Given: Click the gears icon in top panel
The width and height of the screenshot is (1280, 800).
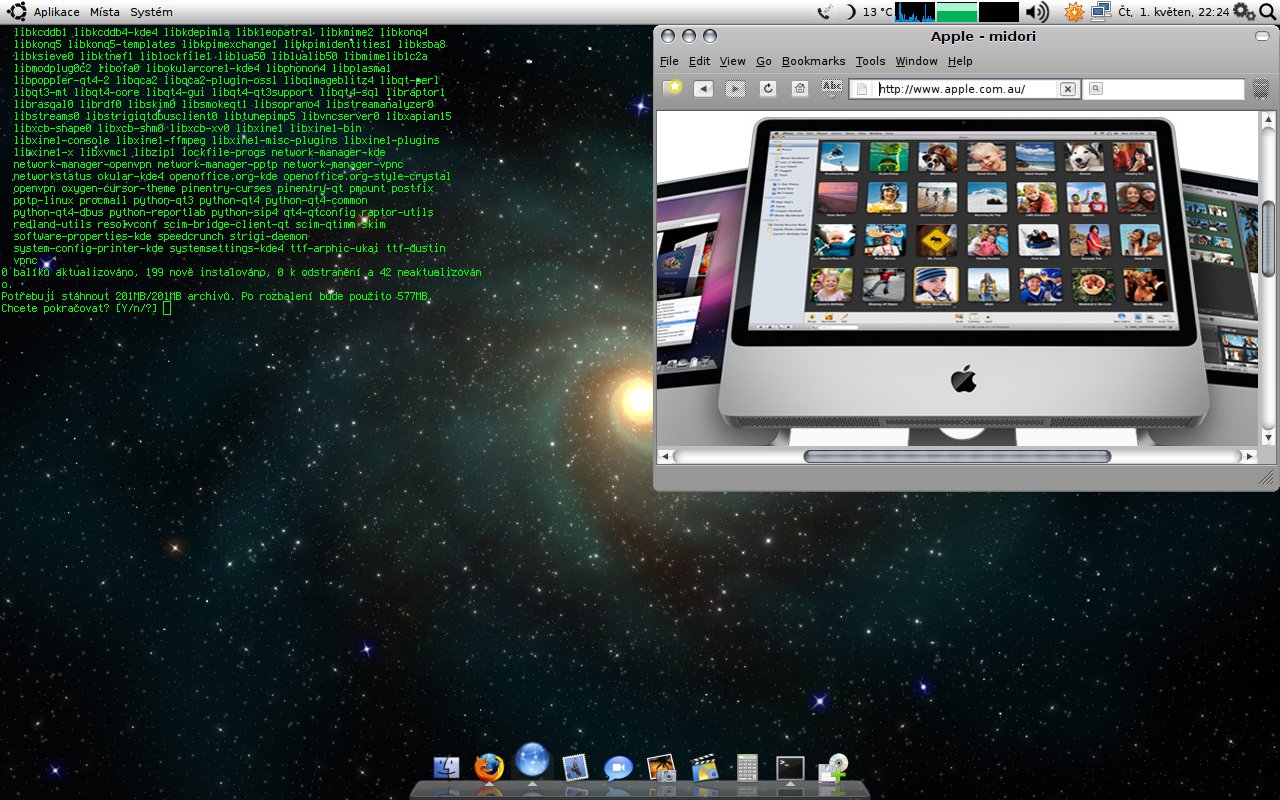Looking at the screenshot, I should (1242, 11).
